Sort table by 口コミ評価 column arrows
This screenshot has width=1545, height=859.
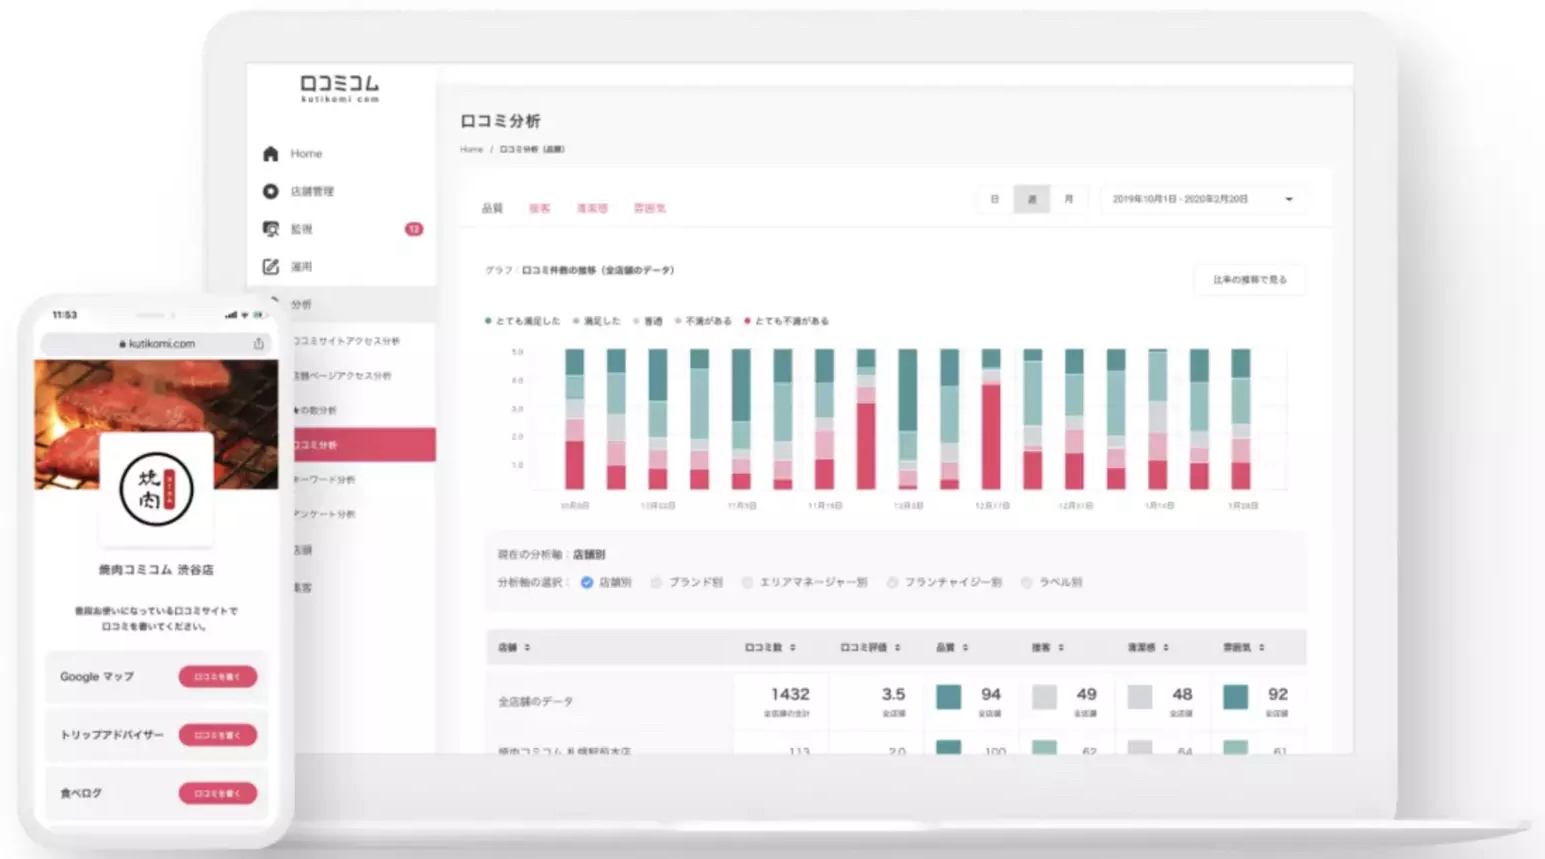(897, 648)
